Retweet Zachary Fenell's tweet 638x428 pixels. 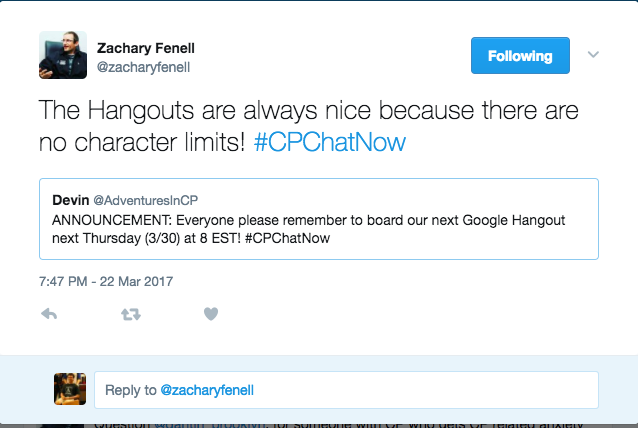coord(130,314)
